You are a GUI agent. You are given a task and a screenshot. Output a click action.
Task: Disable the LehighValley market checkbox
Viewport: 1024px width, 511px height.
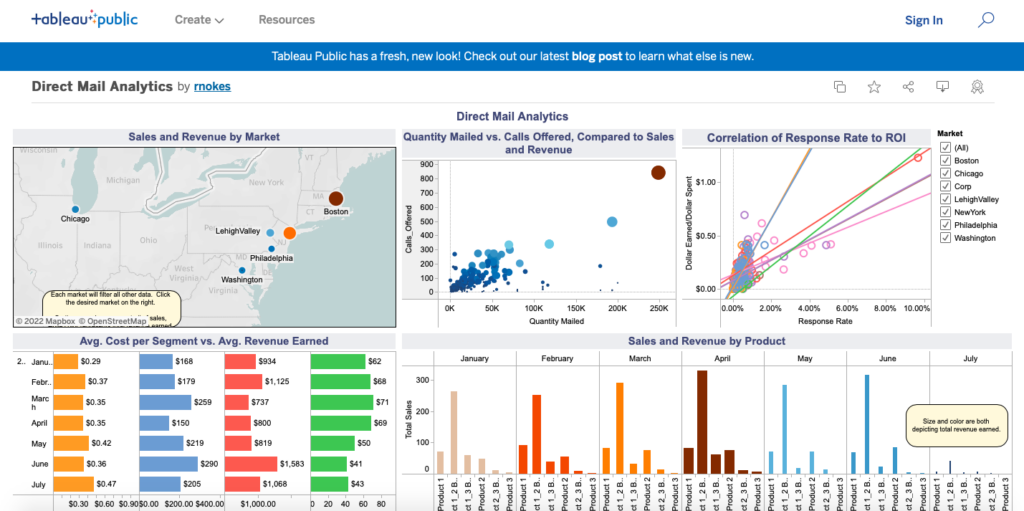point(945,199)
